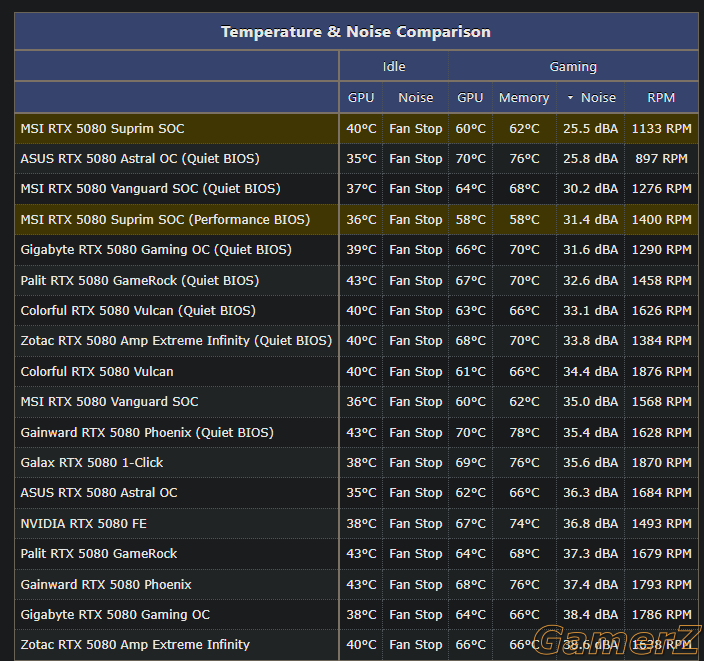
Task: Select the Colorful RTX 5080 Vulcan row without BIOS note
Action: (97, 372)
